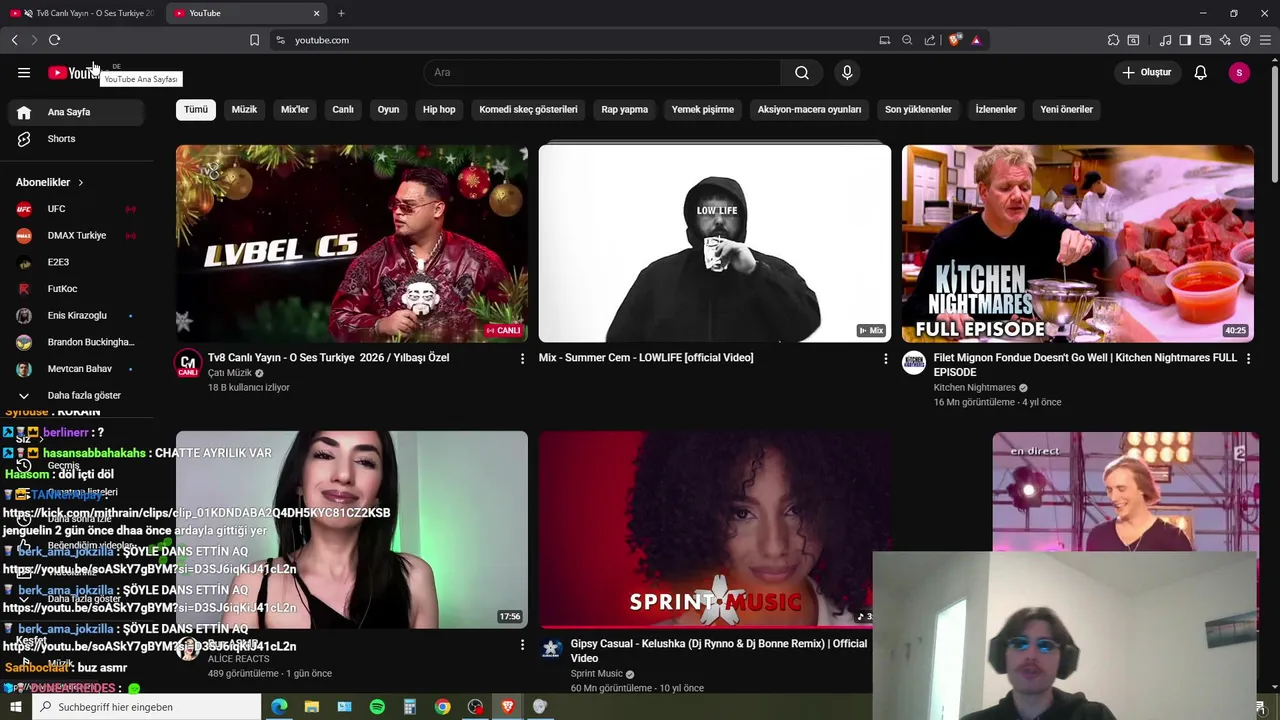Open the FutKoc subscription channel
Viewport: 1280px width, 720px height.
coord(76,289)
